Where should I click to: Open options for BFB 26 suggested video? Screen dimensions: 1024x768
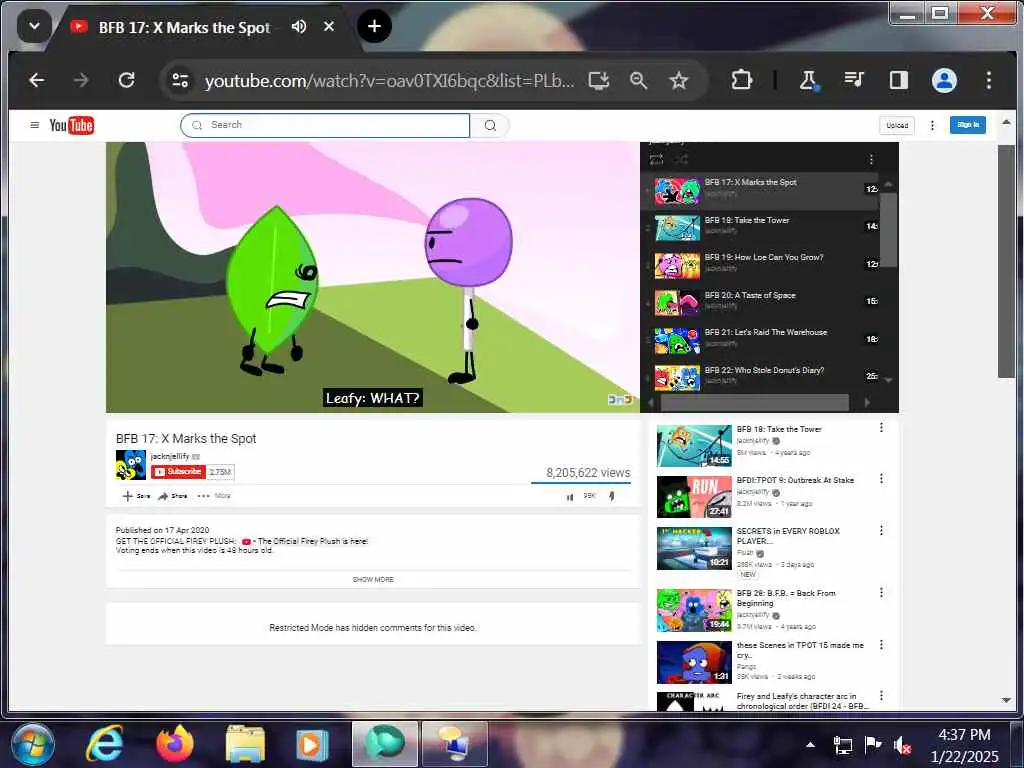[881, 592]
